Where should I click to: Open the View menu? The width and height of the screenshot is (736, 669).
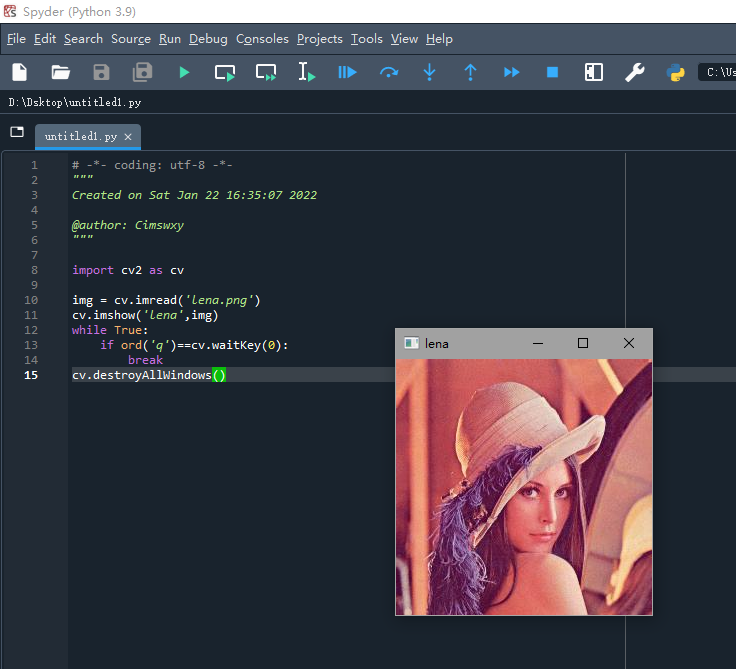pyautogui.click(x=404, y=39)
